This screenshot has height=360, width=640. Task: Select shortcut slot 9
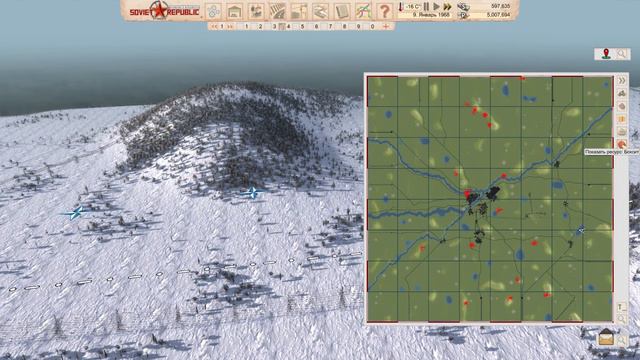point(358,27)
